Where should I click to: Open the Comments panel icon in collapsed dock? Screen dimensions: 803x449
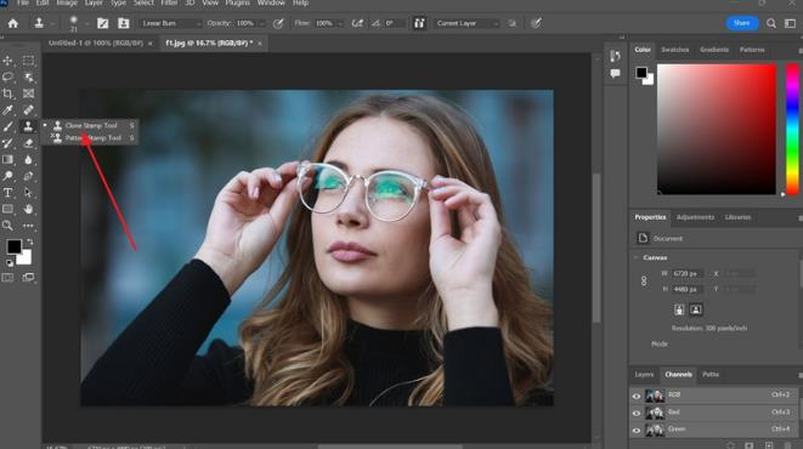(615, 74)
